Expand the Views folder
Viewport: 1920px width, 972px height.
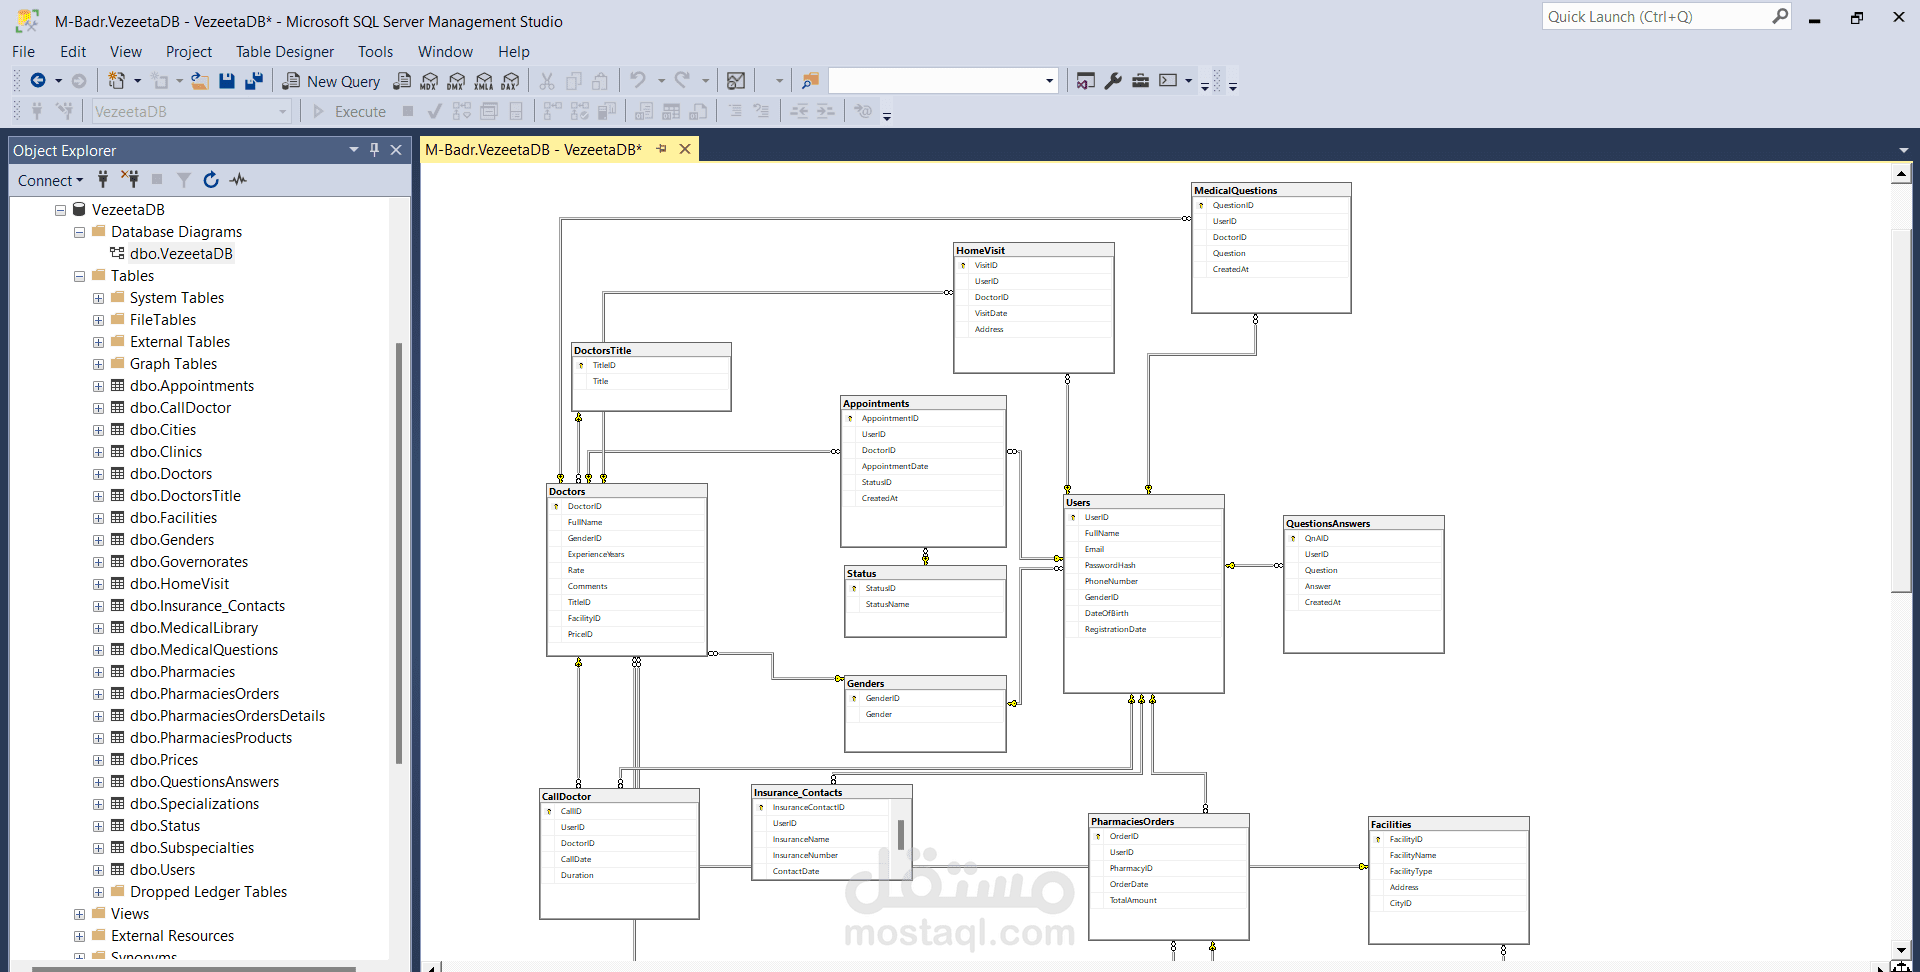[x=79, y=914]
